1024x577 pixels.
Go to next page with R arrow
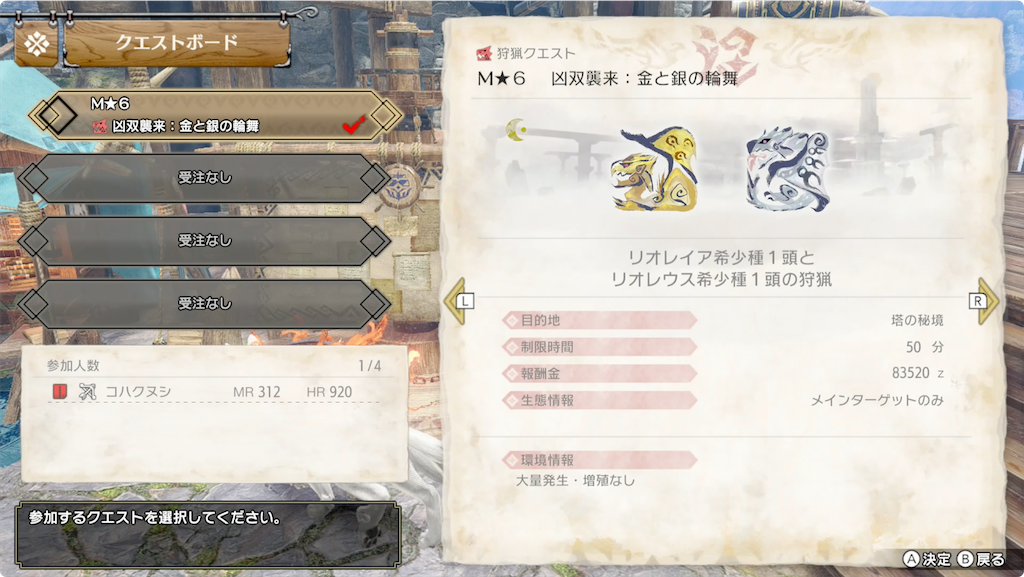984,301
